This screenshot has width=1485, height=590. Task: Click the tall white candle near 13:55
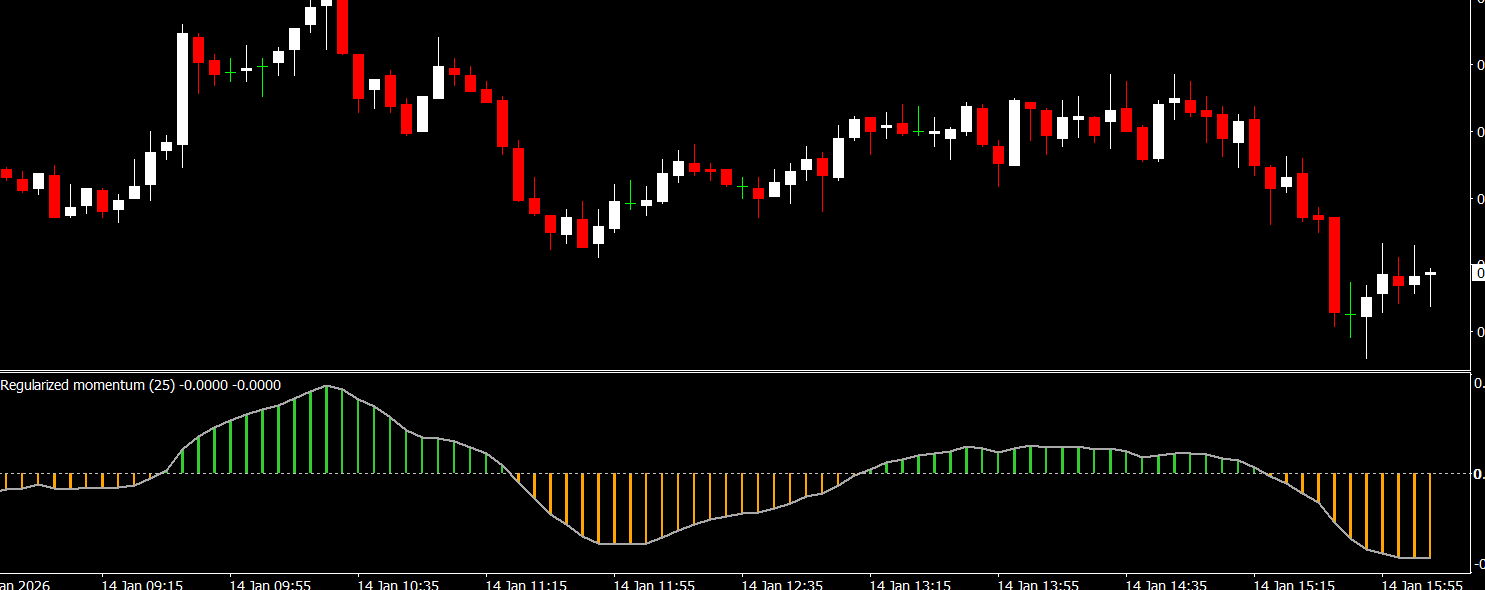(x=1015, y=132)
